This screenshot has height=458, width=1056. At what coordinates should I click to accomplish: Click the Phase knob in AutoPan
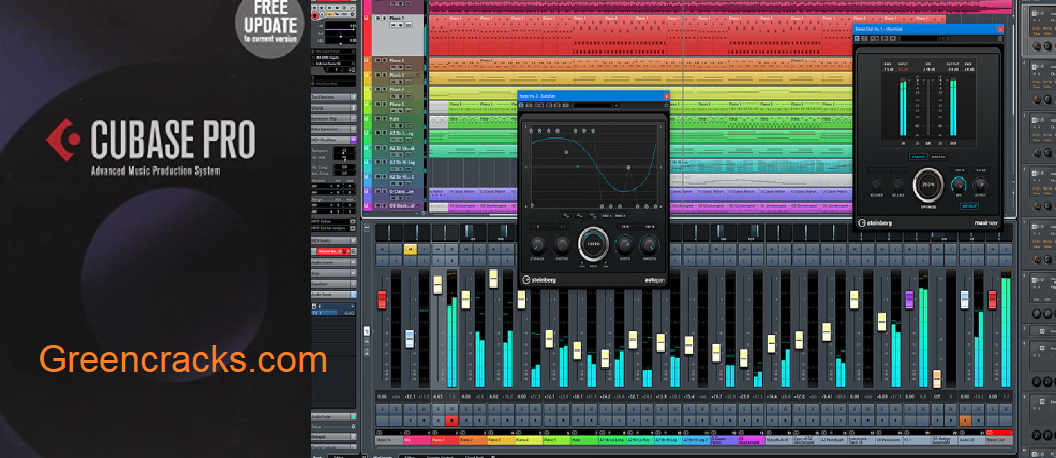(x=539, y=246)
